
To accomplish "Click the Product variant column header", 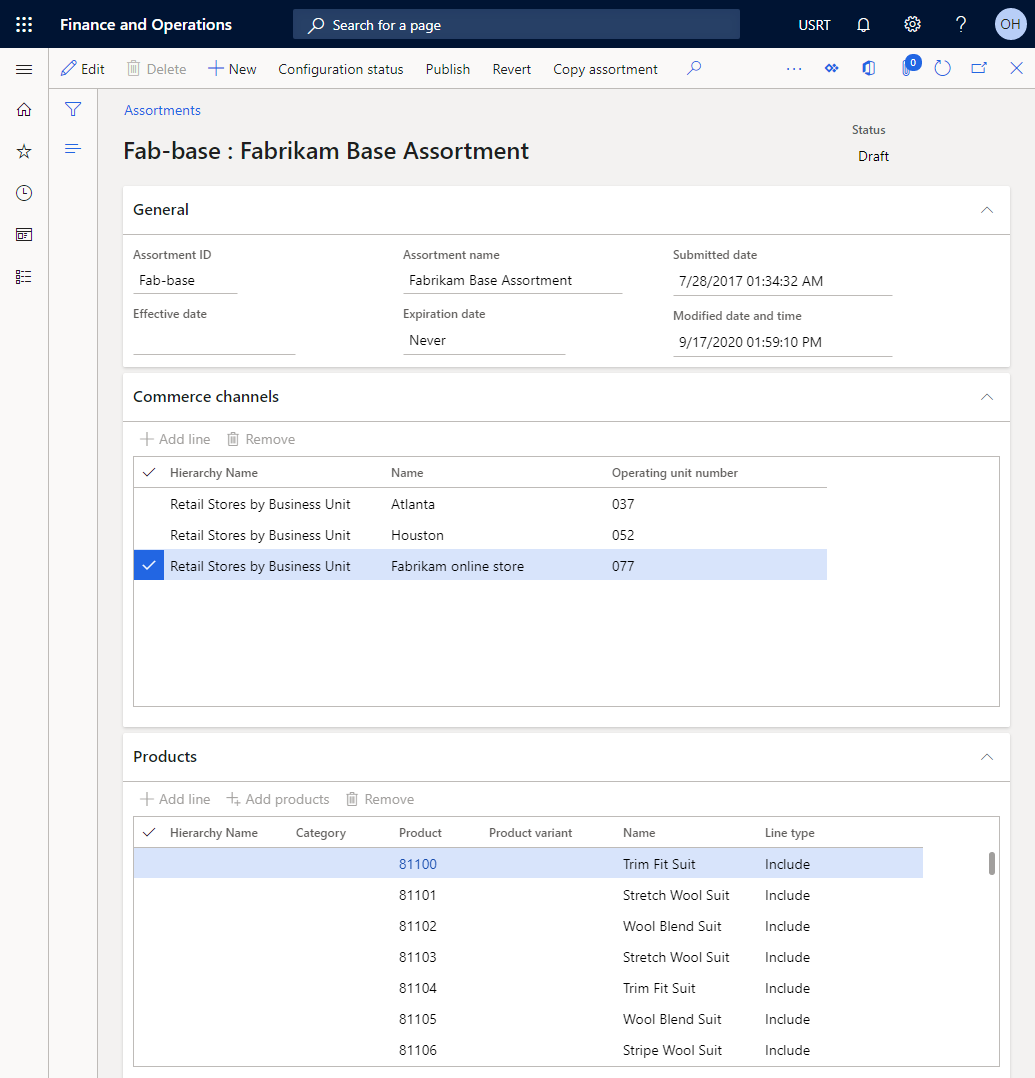I will [x=530, y=833].
